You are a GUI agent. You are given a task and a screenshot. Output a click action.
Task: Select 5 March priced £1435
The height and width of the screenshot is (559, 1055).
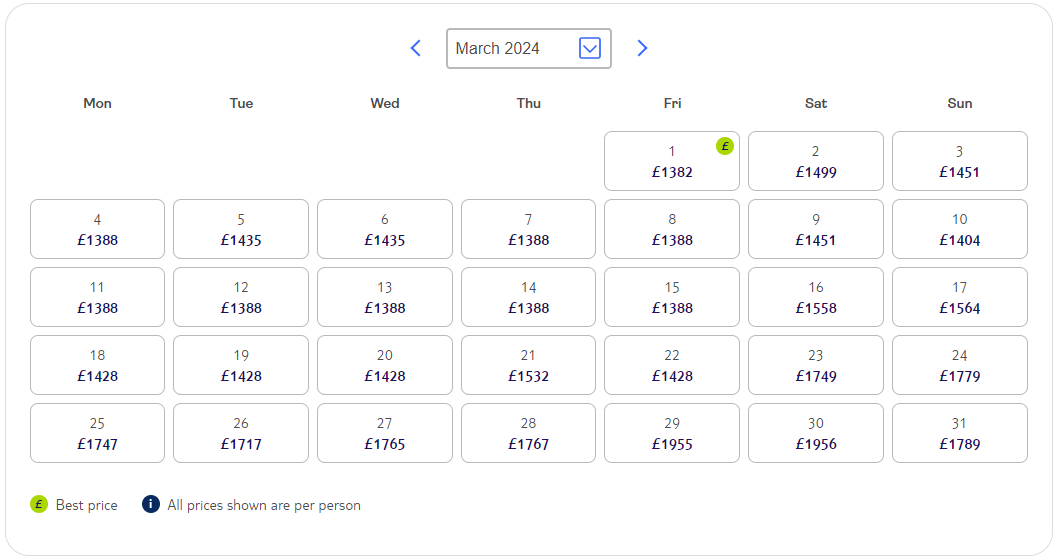[241, 229]
